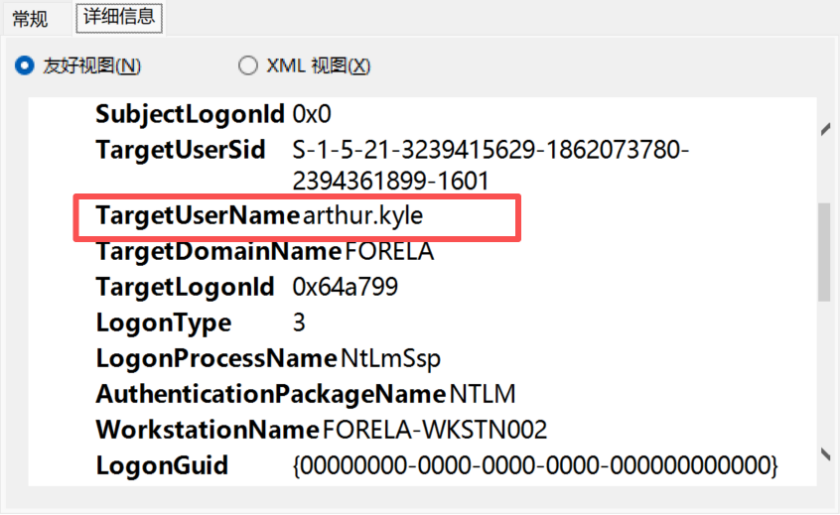Select the workstation name FORELA-WKSTN002
Viewport: 840px width, 515px height.
[435, 430]
